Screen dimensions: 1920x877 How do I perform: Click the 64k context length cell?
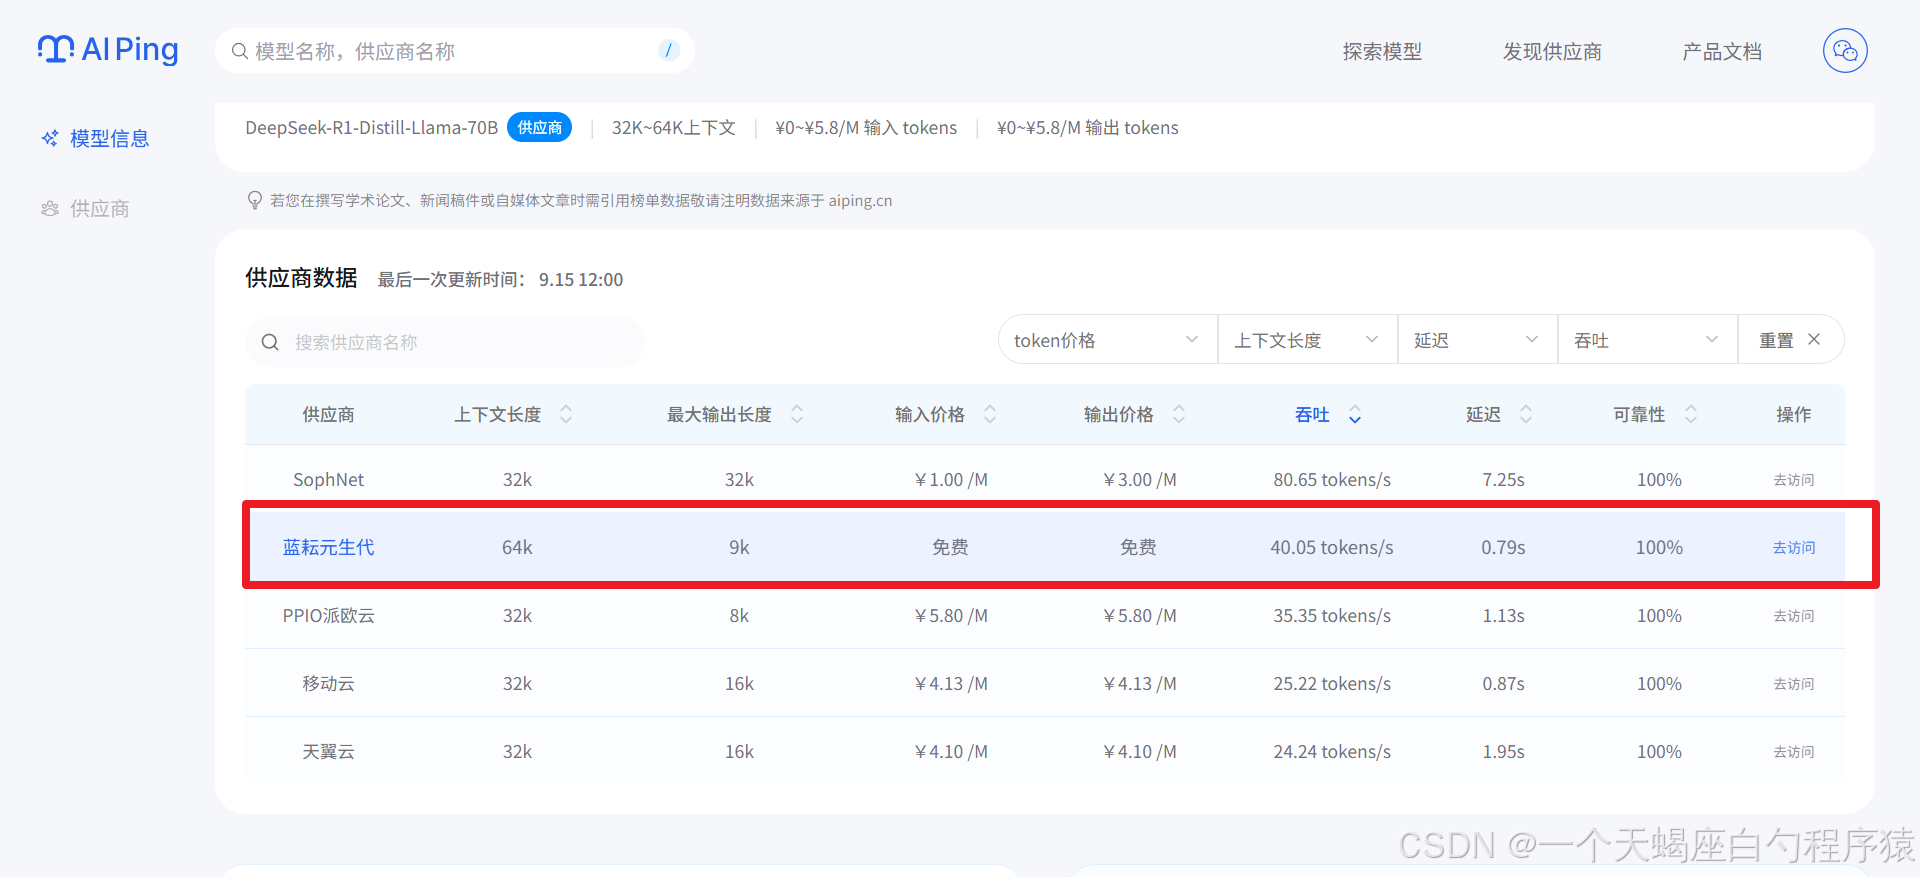tap(517, 547)
